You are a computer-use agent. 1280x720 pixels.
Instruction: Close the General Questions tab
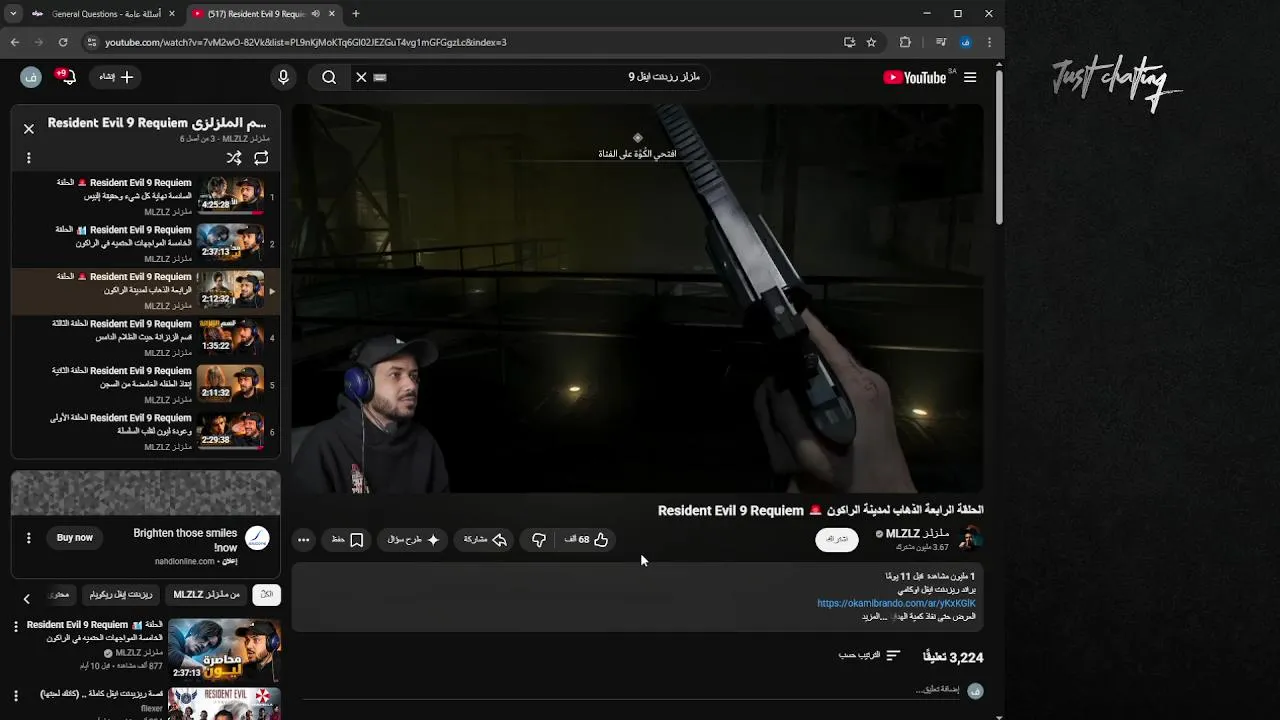pos(172,14)
